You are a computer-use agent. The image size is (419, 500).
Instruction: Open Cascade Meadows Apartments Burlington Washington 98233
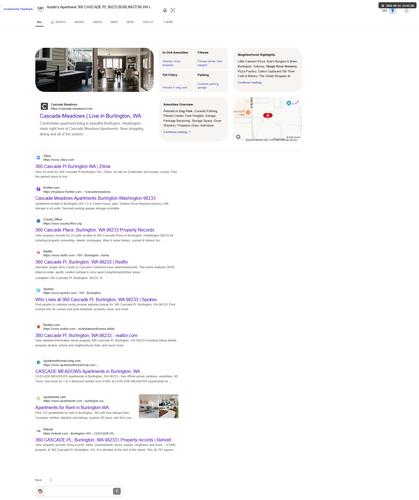pyautogui.click(x=95, y=198)
